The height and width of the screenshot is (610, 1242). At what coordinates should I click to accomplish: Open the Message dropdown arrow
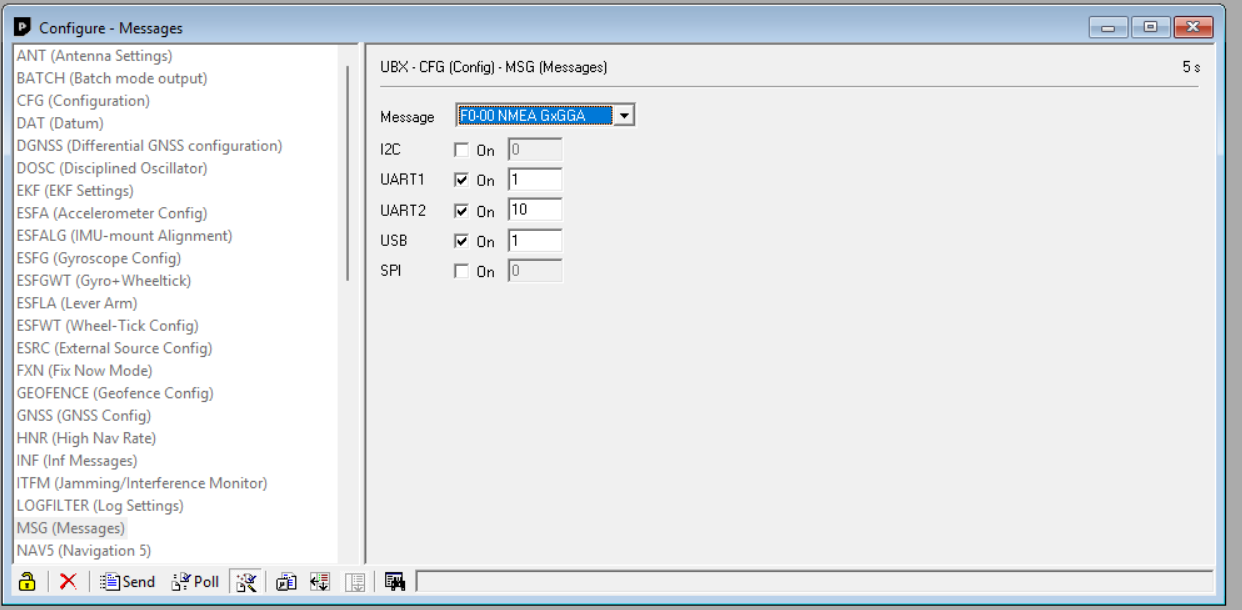624,116
